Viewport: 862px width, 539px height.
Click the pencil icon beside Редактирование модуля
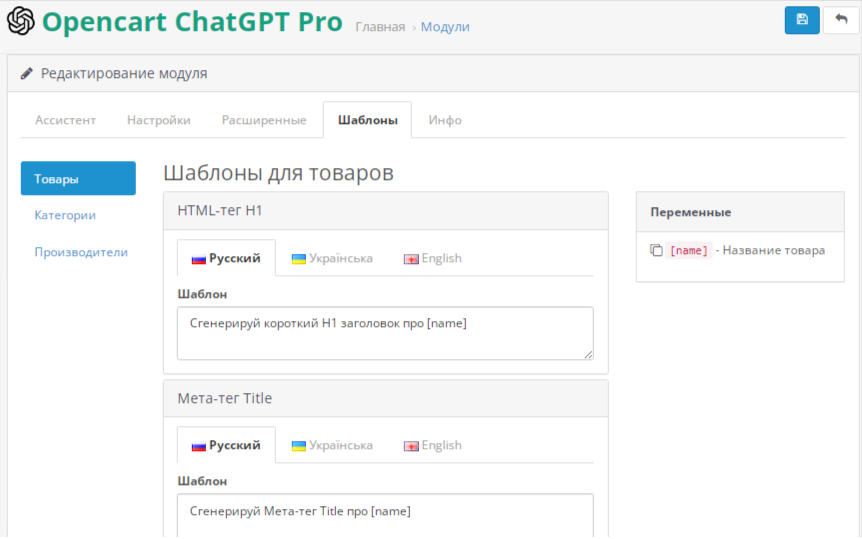(26, 73)
